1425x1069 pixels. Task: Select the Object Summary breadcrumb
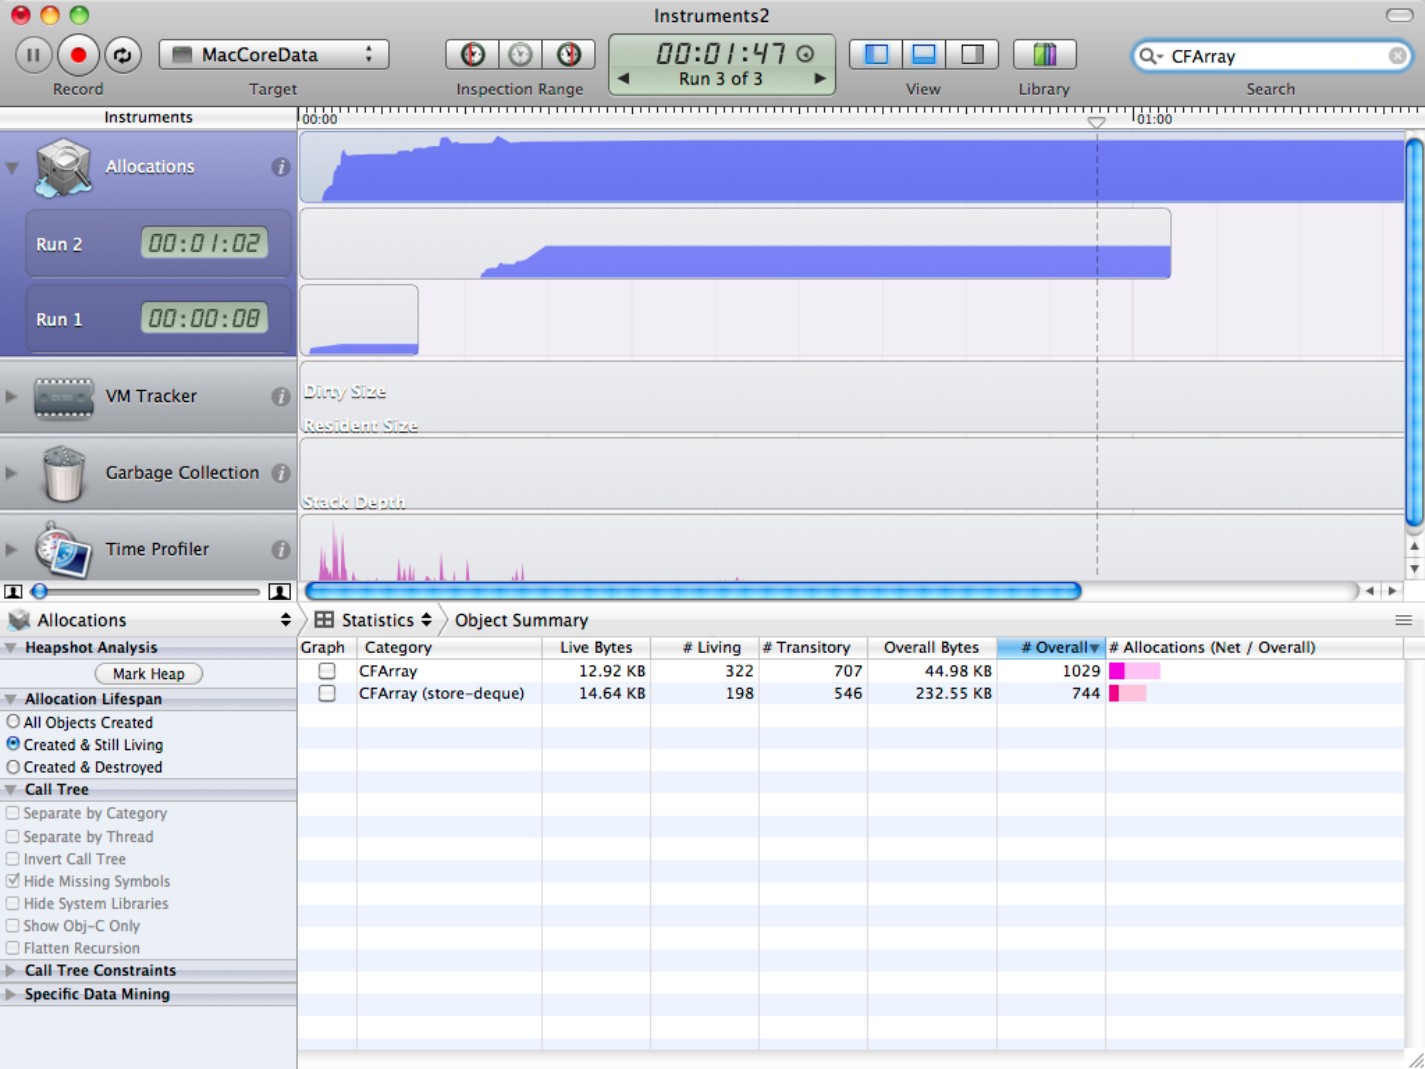coord(521,620)
